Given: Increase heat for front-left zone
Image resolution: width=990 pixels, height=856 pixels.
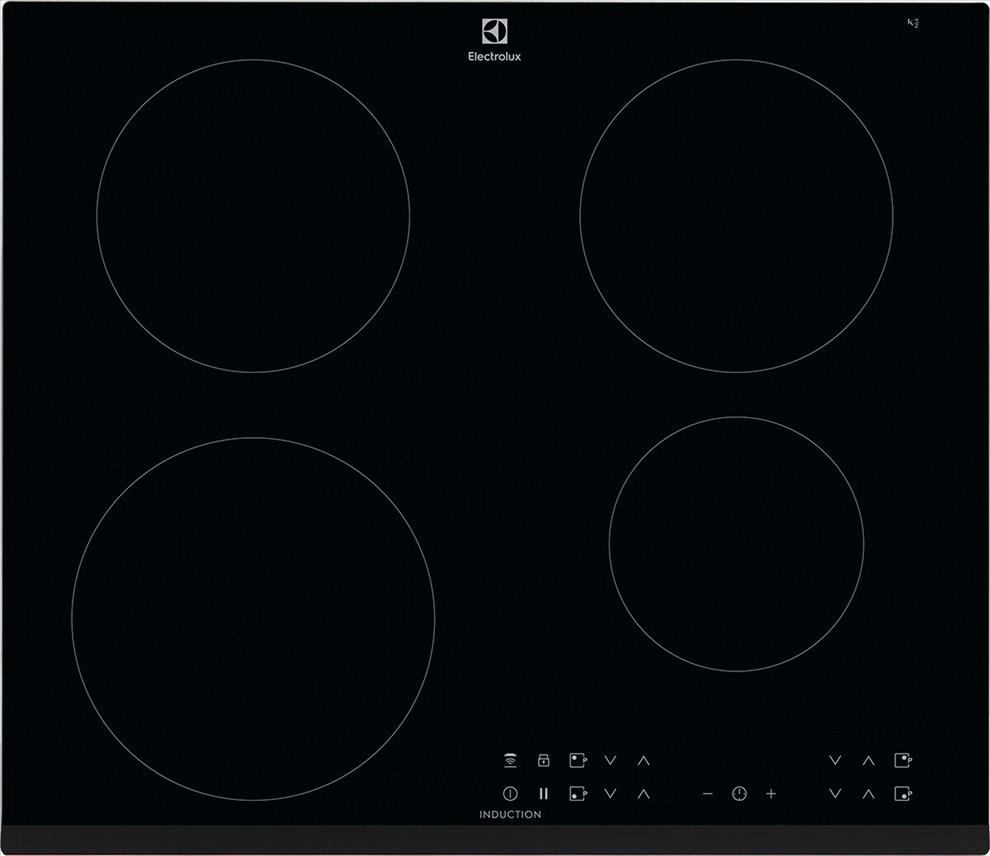Looking at the screenshot, I should point(643,794).
